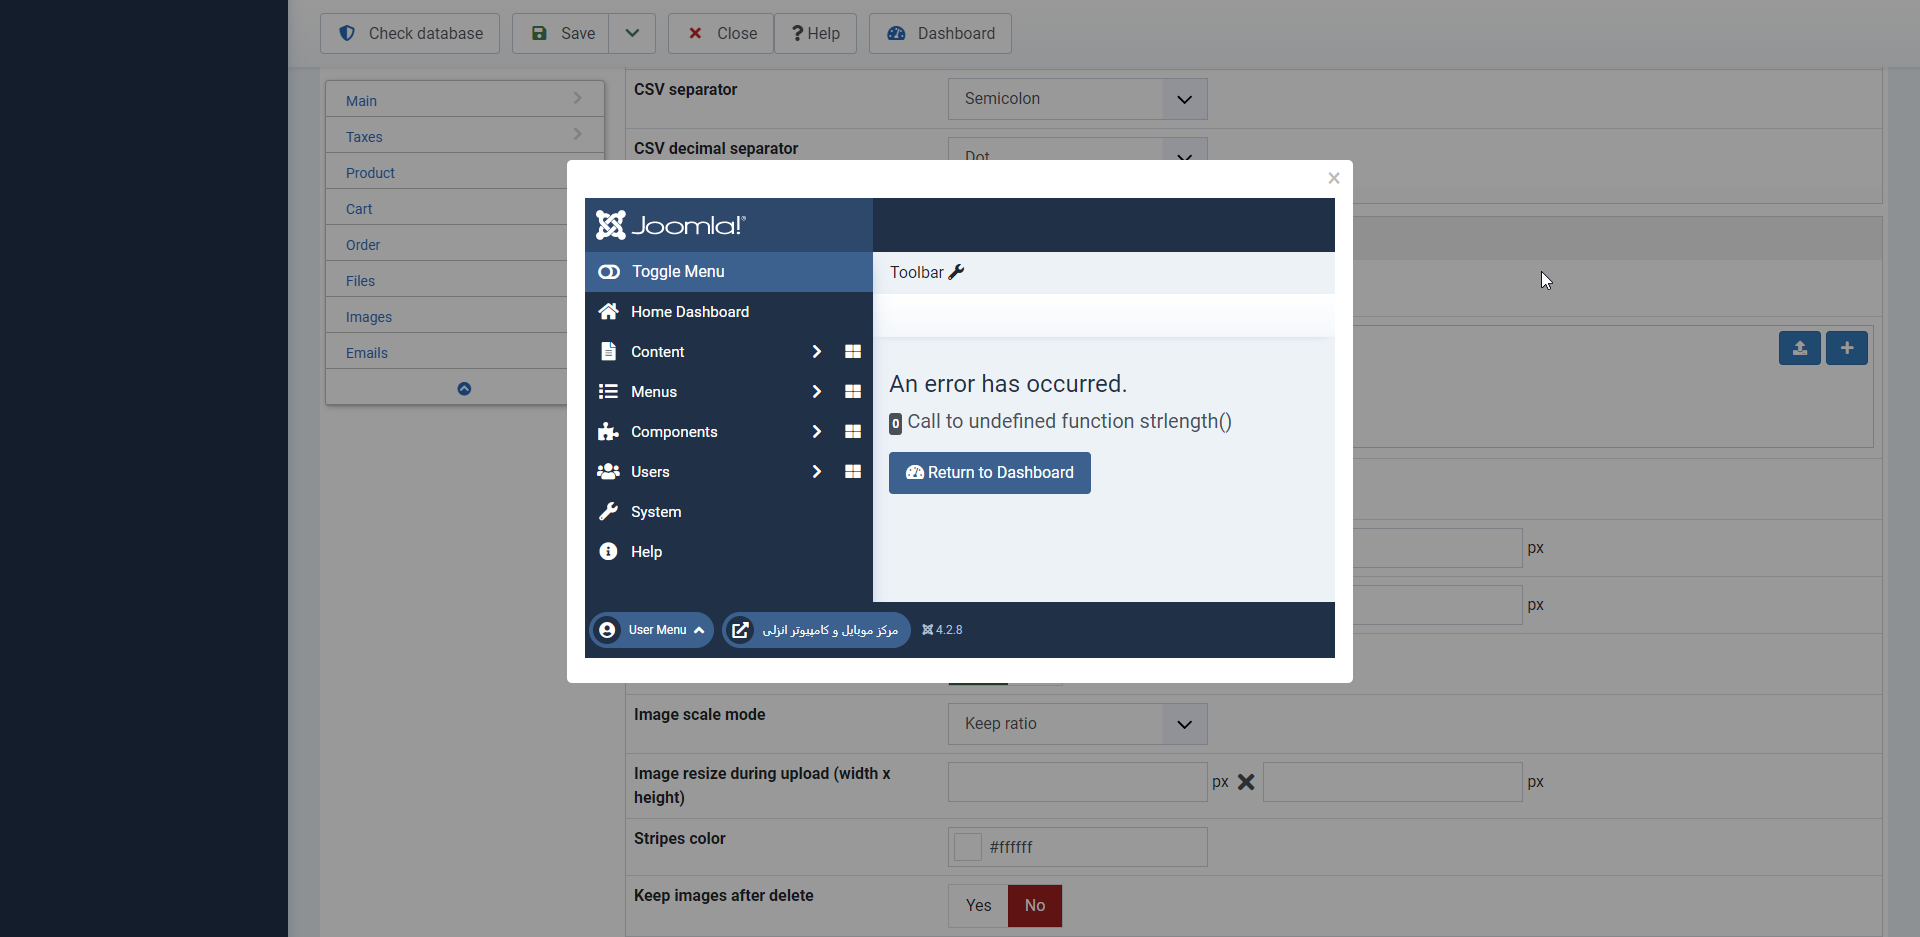Click the blue upload icon button
Image resolution: width=1920 pixels, height=937 pixels.
[1800, 348]
